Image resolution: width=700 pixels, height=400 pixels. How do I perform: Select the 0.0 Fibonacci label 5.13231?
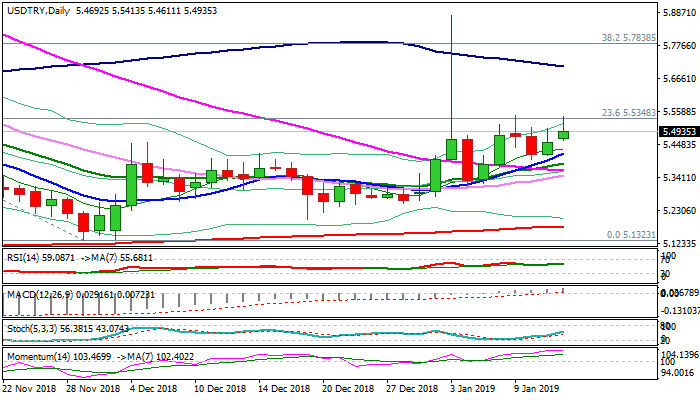(x=630, y=235)
